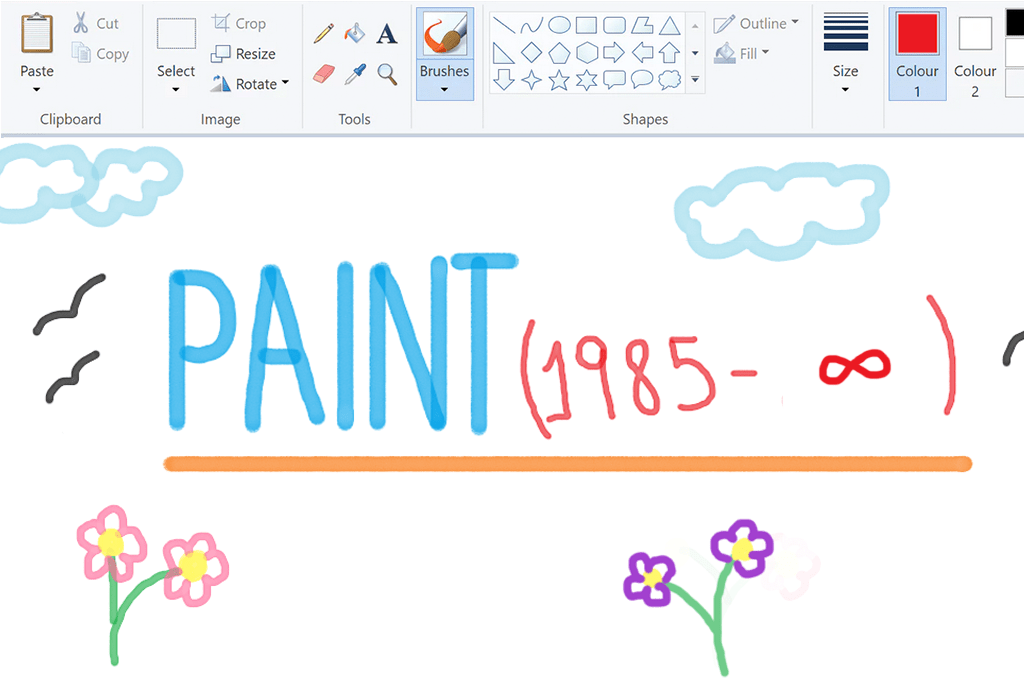Select the Fill with colour tool
Viewport: 1024px width, 682px height.
pos(355,33)
